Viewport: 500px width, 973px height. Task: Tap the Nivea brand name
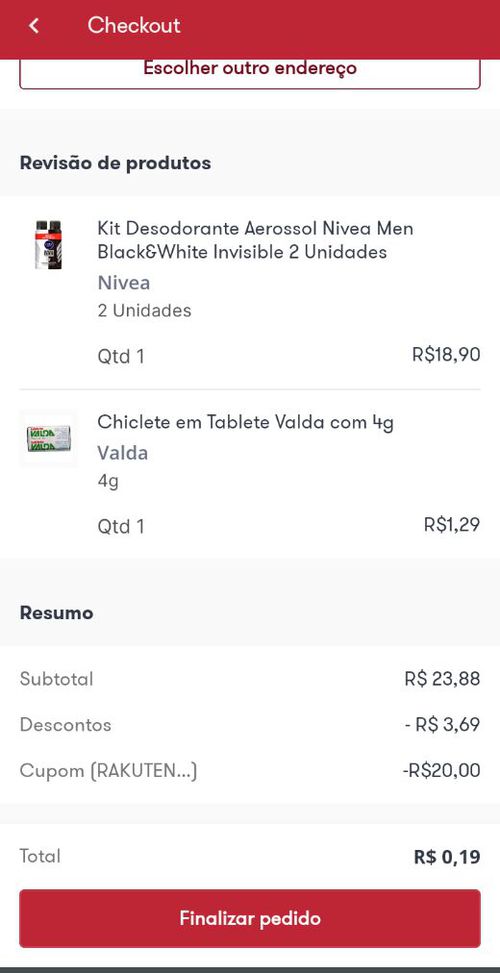click(x=123, y=283)
